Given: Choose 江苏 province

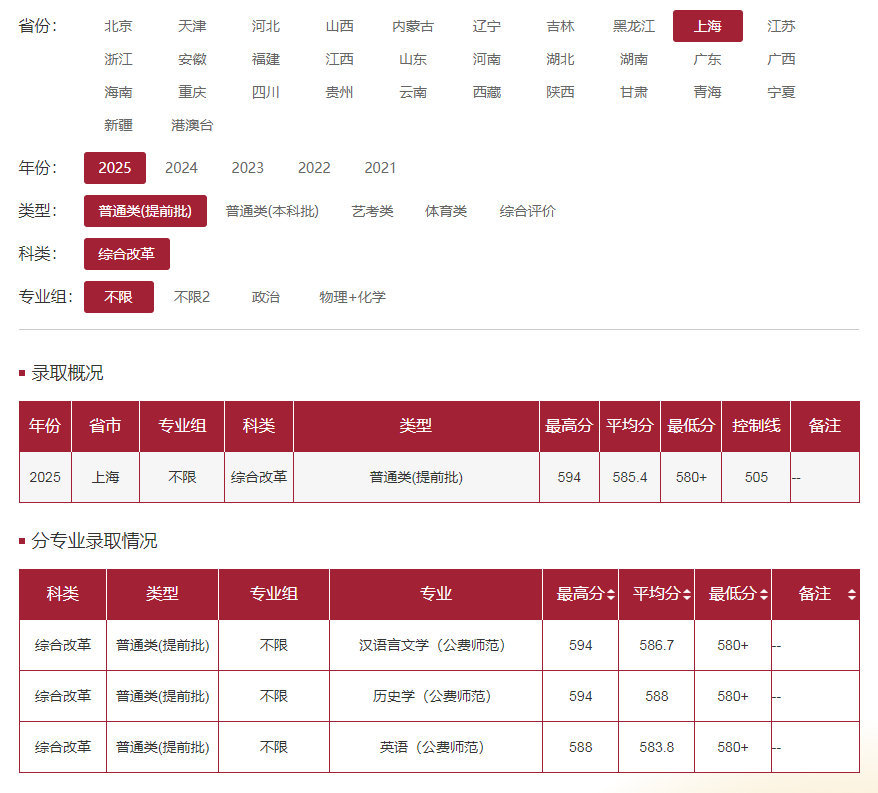Looking at the screenshot, I should (781, 26).
